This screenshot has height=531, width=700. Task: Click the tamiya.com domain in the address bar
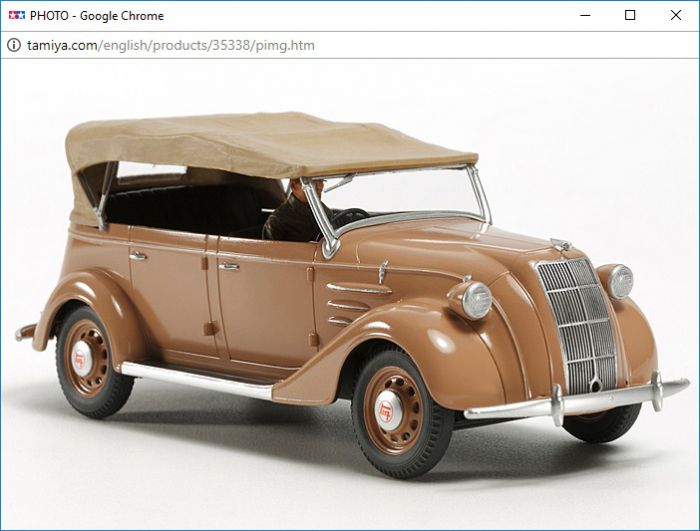pyautogui.click(x=62, y=45)
